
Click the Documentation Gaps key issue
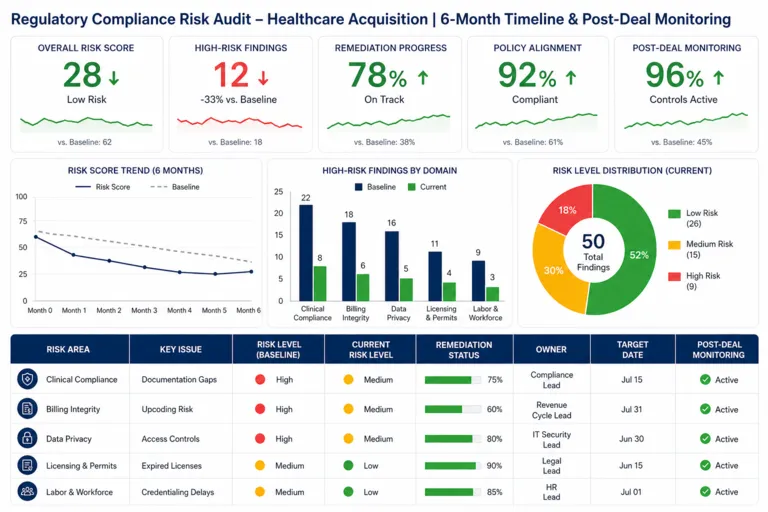pyautogui.click(x=179, y=380)
